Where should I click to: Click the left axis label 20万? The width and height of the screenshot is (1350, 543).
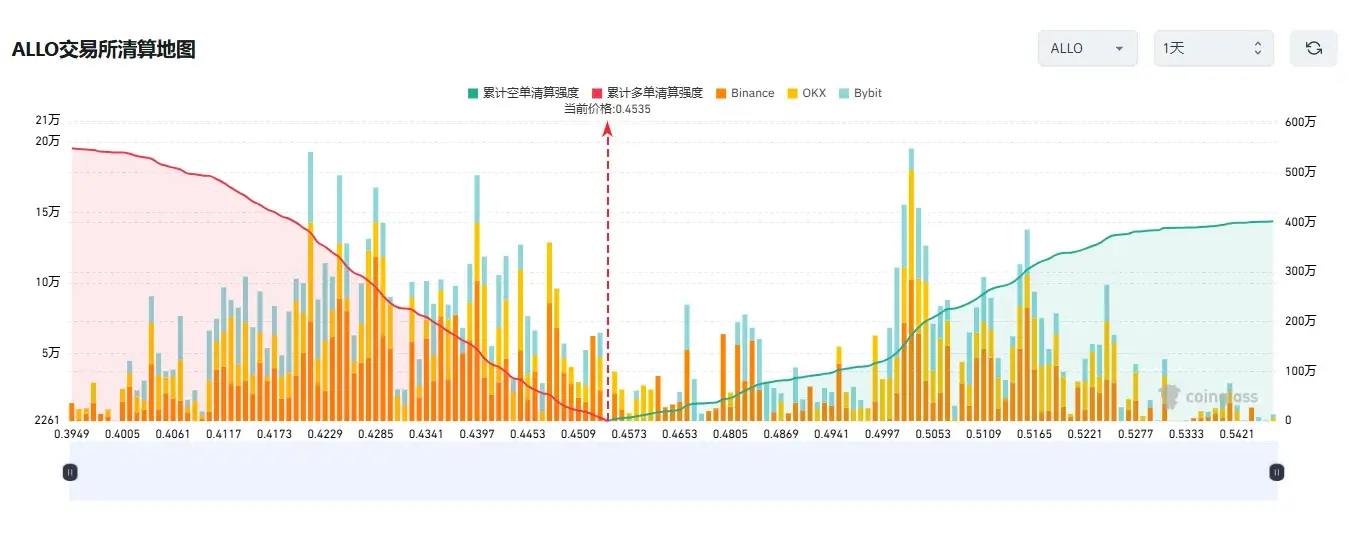48,141
